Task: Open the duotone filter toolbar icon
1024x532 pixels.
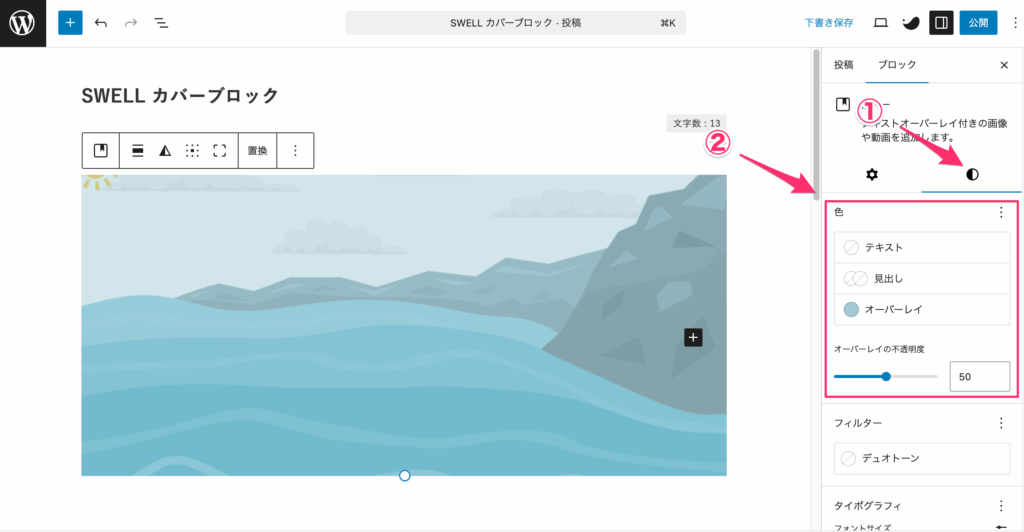Action: pos(165,151)
